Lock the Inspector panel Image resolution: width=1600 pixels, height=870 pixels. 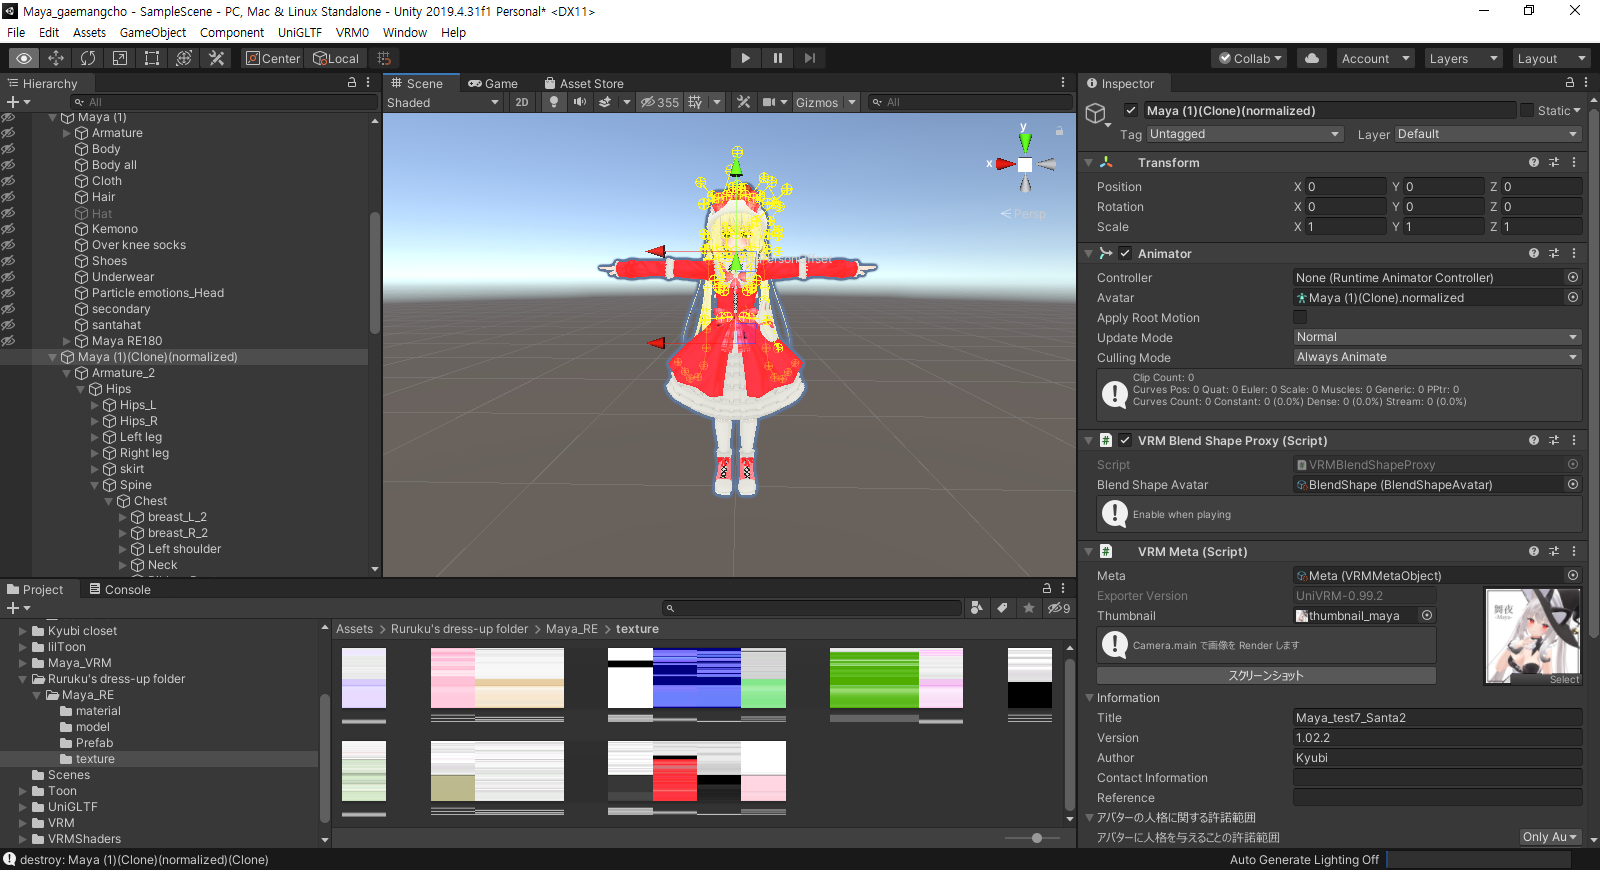click(x=1570, y=83)
